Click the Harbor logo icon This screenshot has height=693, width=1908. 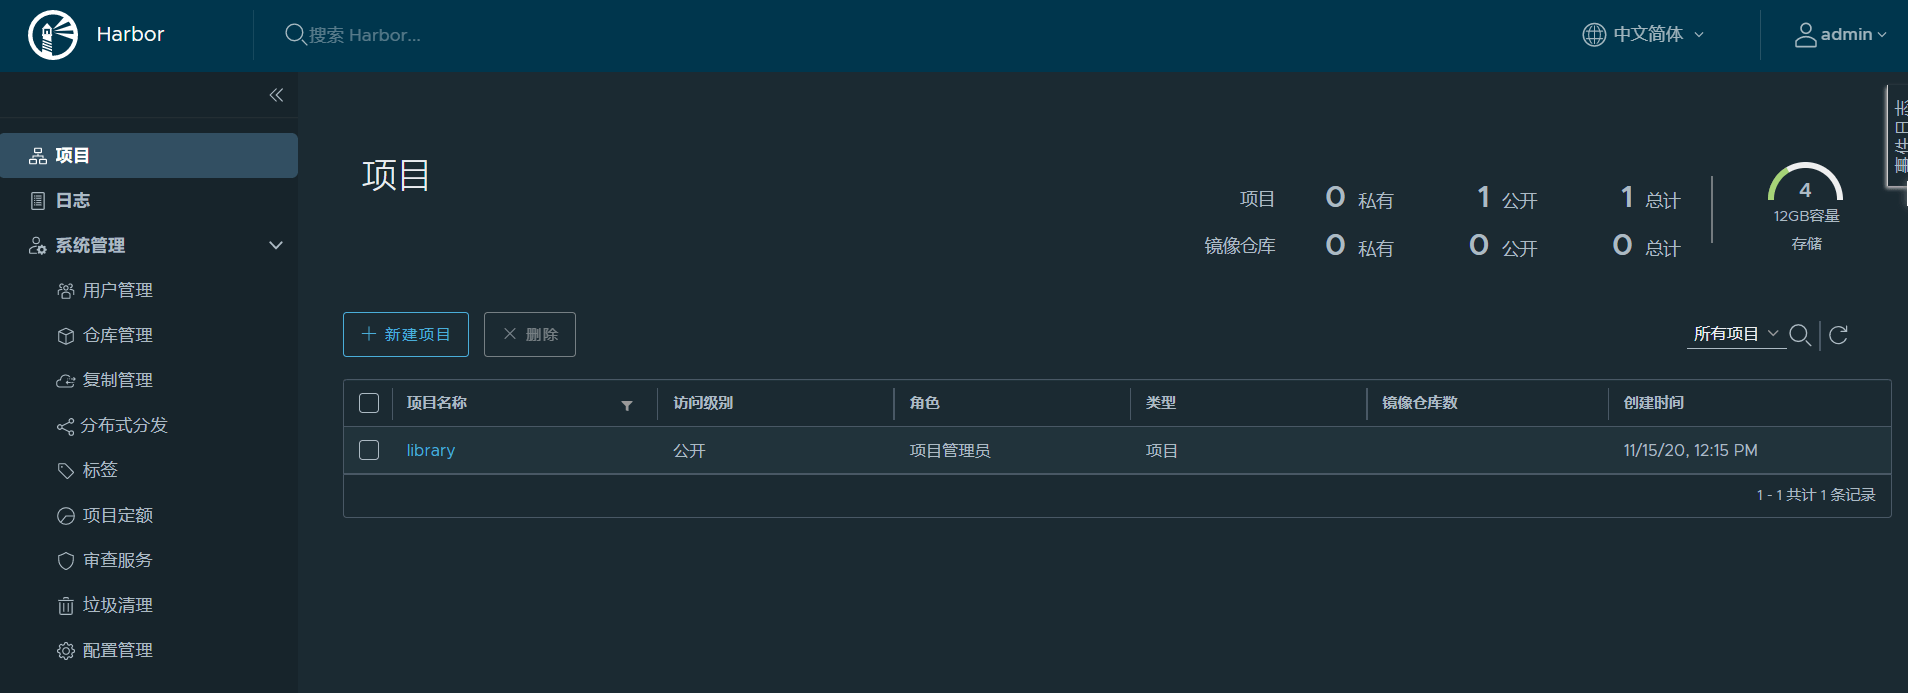pos(53,35)
